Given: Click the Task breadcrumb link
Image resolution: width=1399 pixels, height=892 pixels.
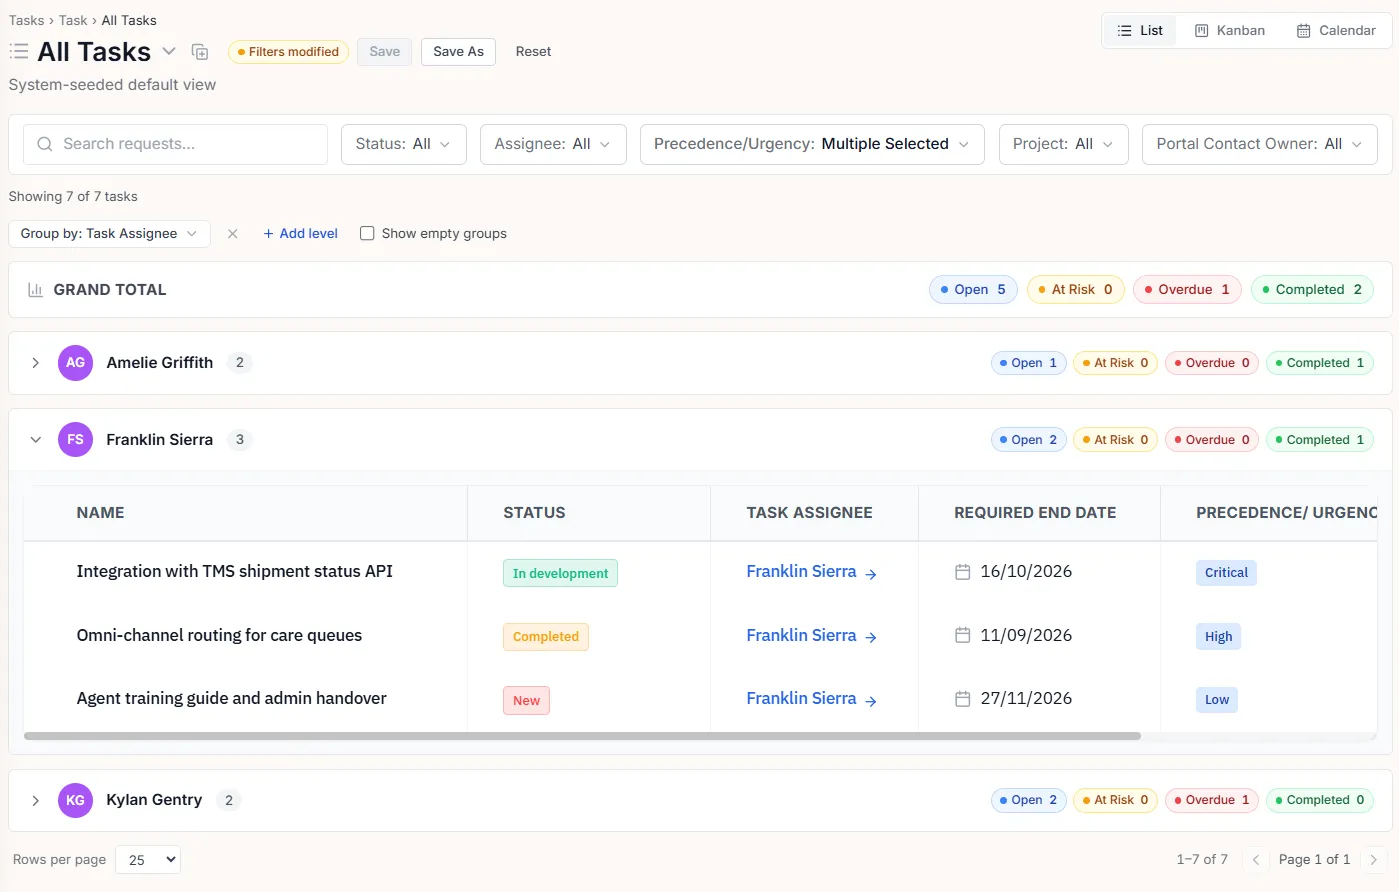Looking at the screenshot, I should coord(73,20).
